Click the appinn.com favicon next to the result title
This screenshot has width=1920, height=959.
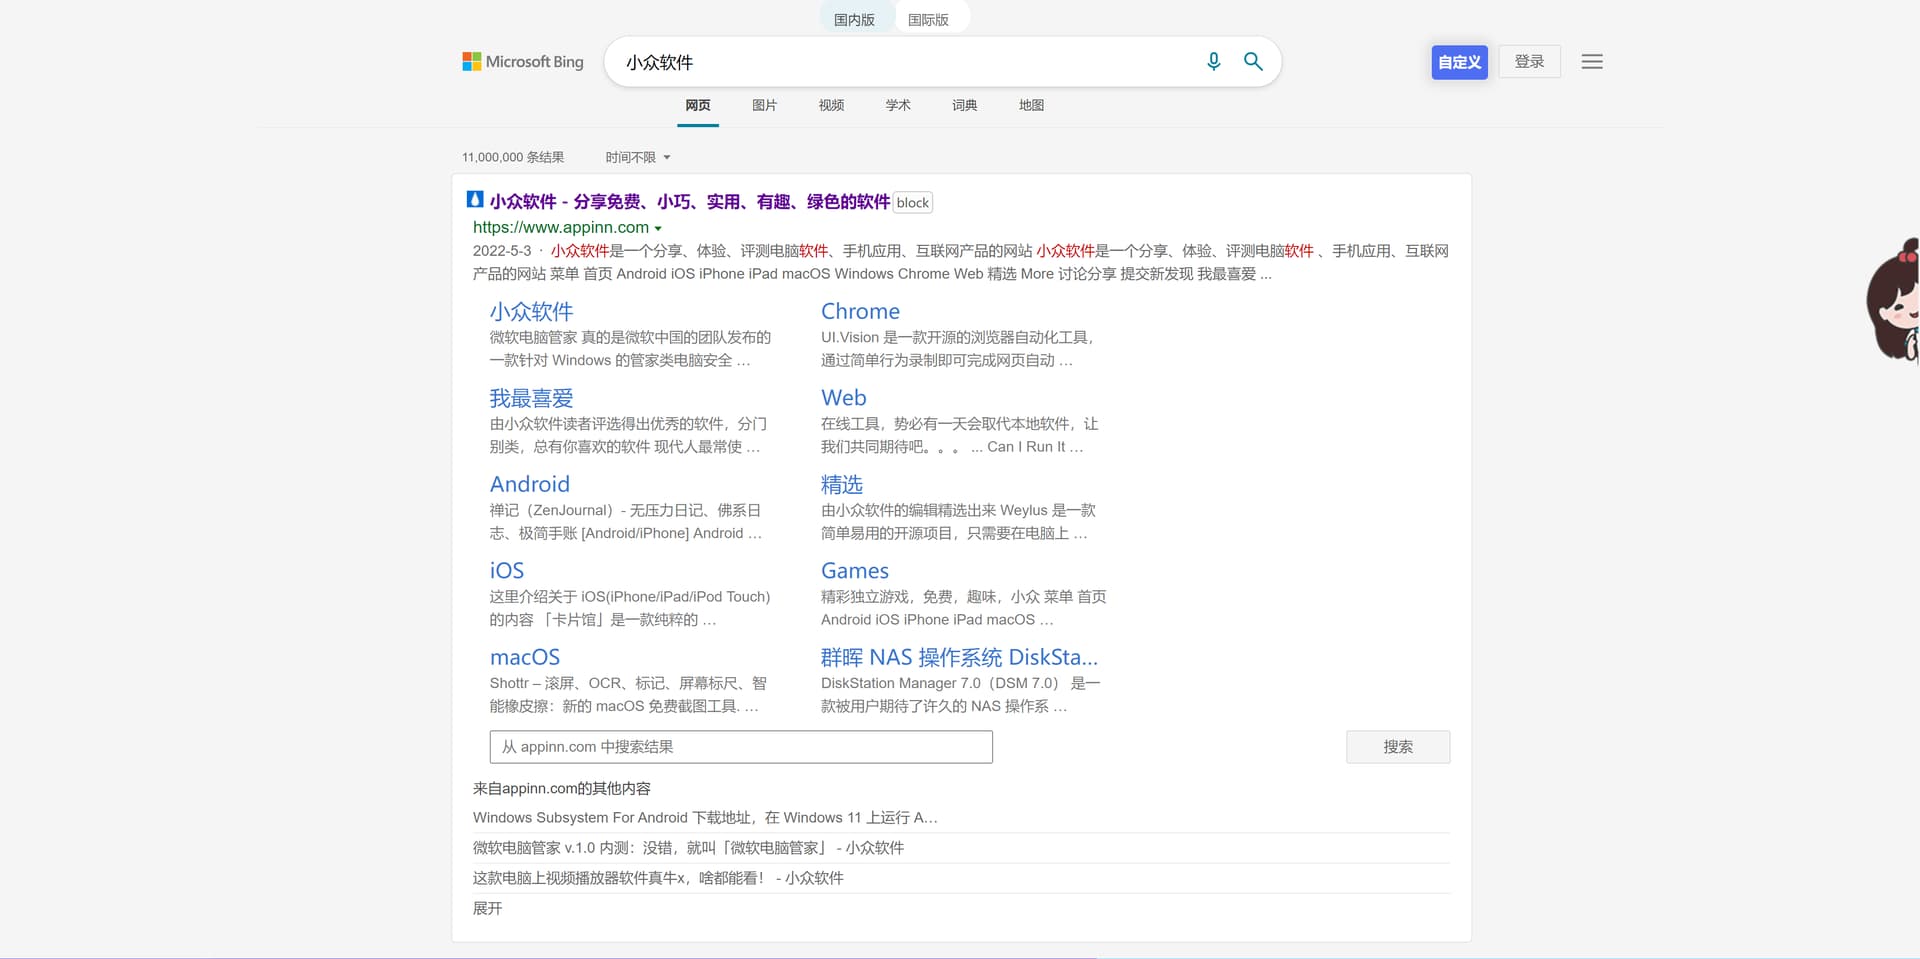[x=474, y=199]
